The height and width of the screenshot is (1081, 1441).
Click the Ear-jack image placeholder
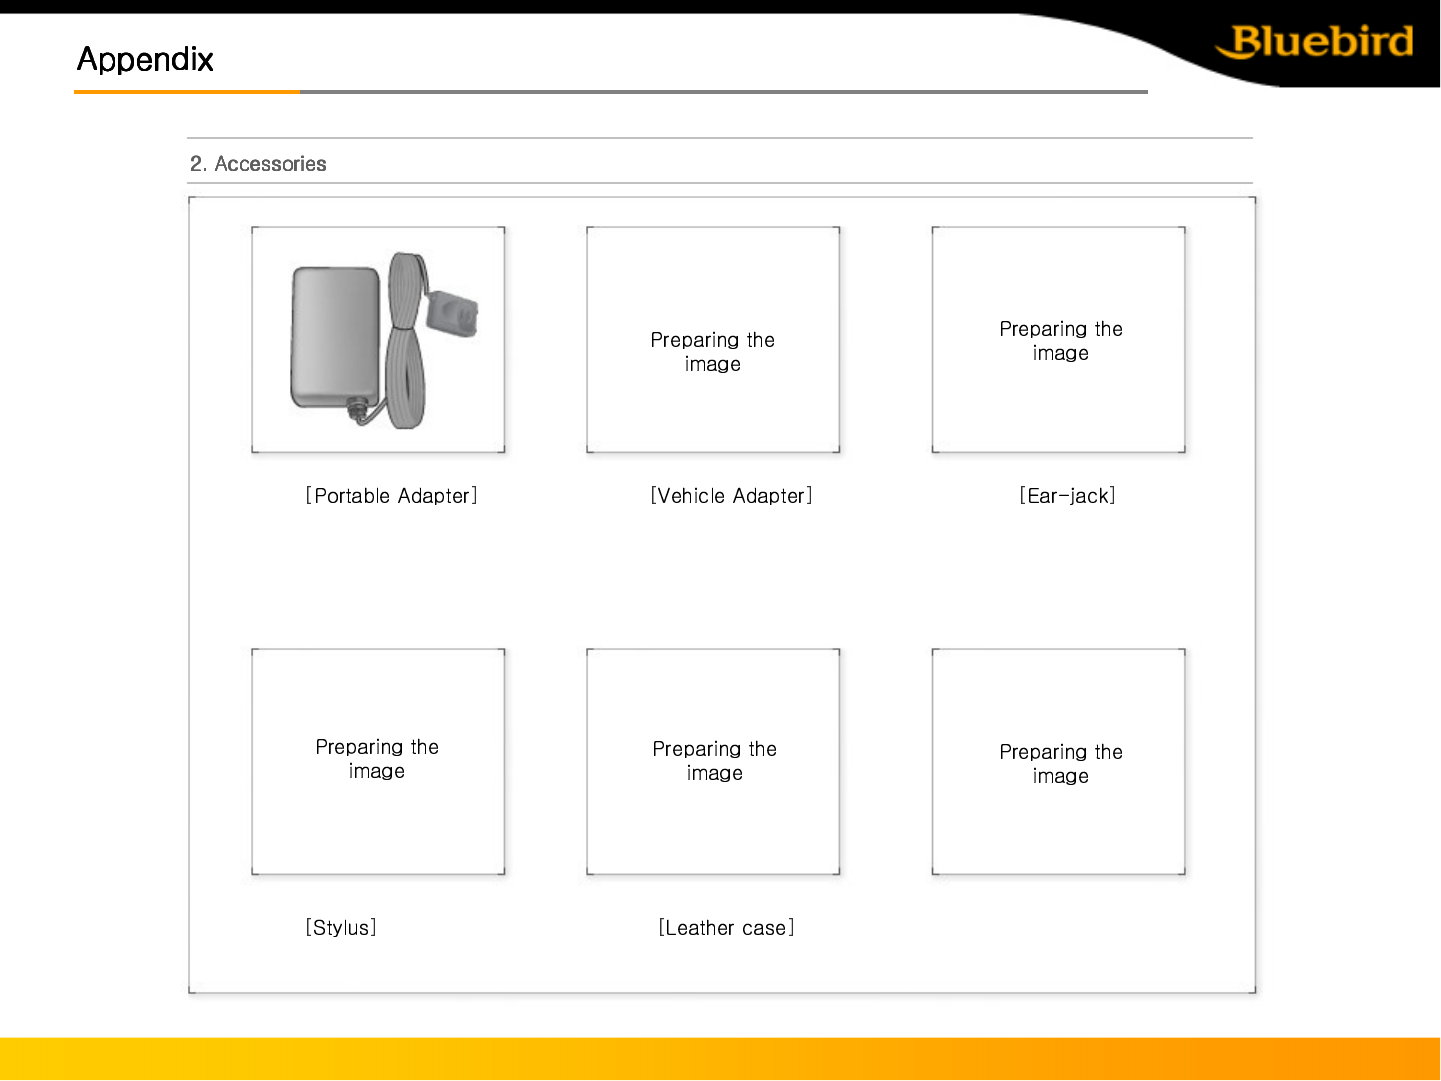coord(1059,340)
